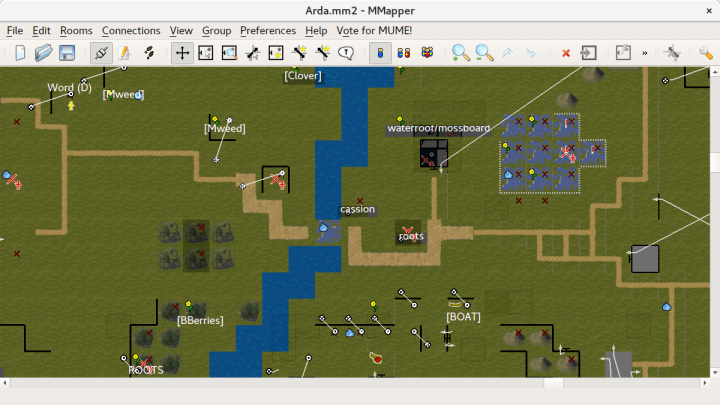The height and width of the screenshot is (405, 720).
Task: Click the dark building room below waterroot/mossboard
Action: click(434, 153)
